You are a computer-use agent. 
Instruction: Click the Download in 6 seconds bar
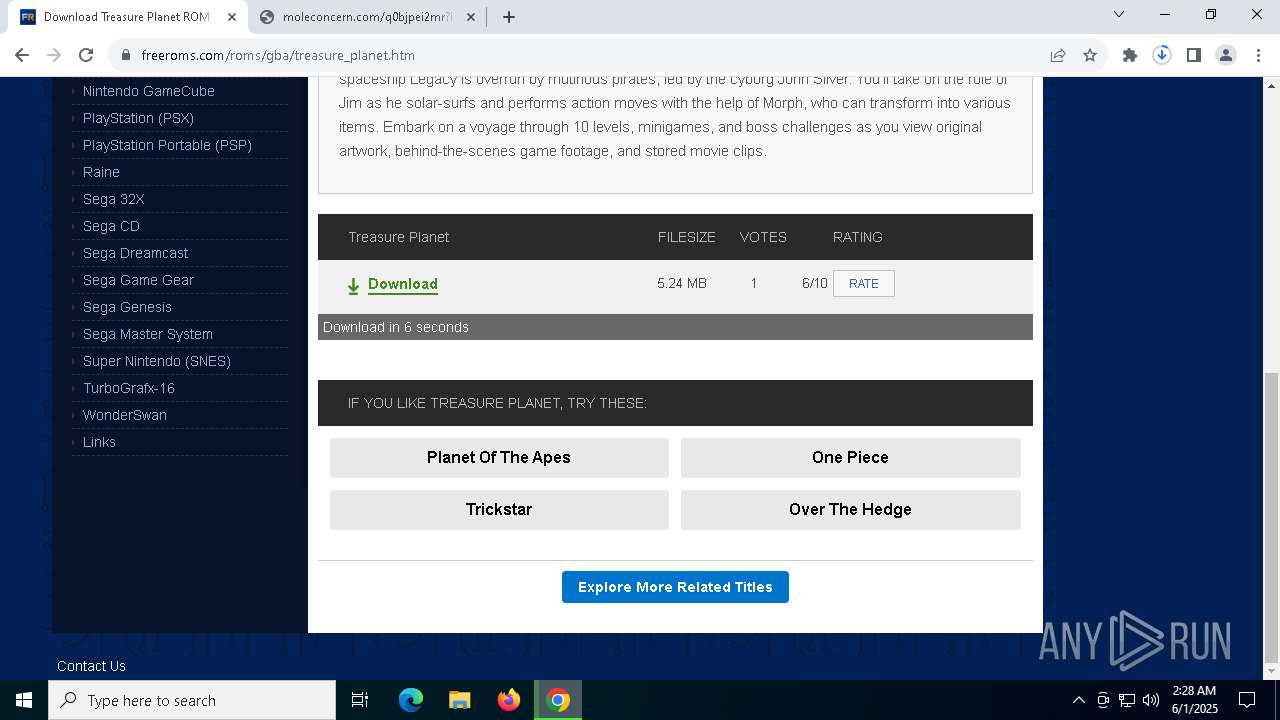tap(675, 327)
